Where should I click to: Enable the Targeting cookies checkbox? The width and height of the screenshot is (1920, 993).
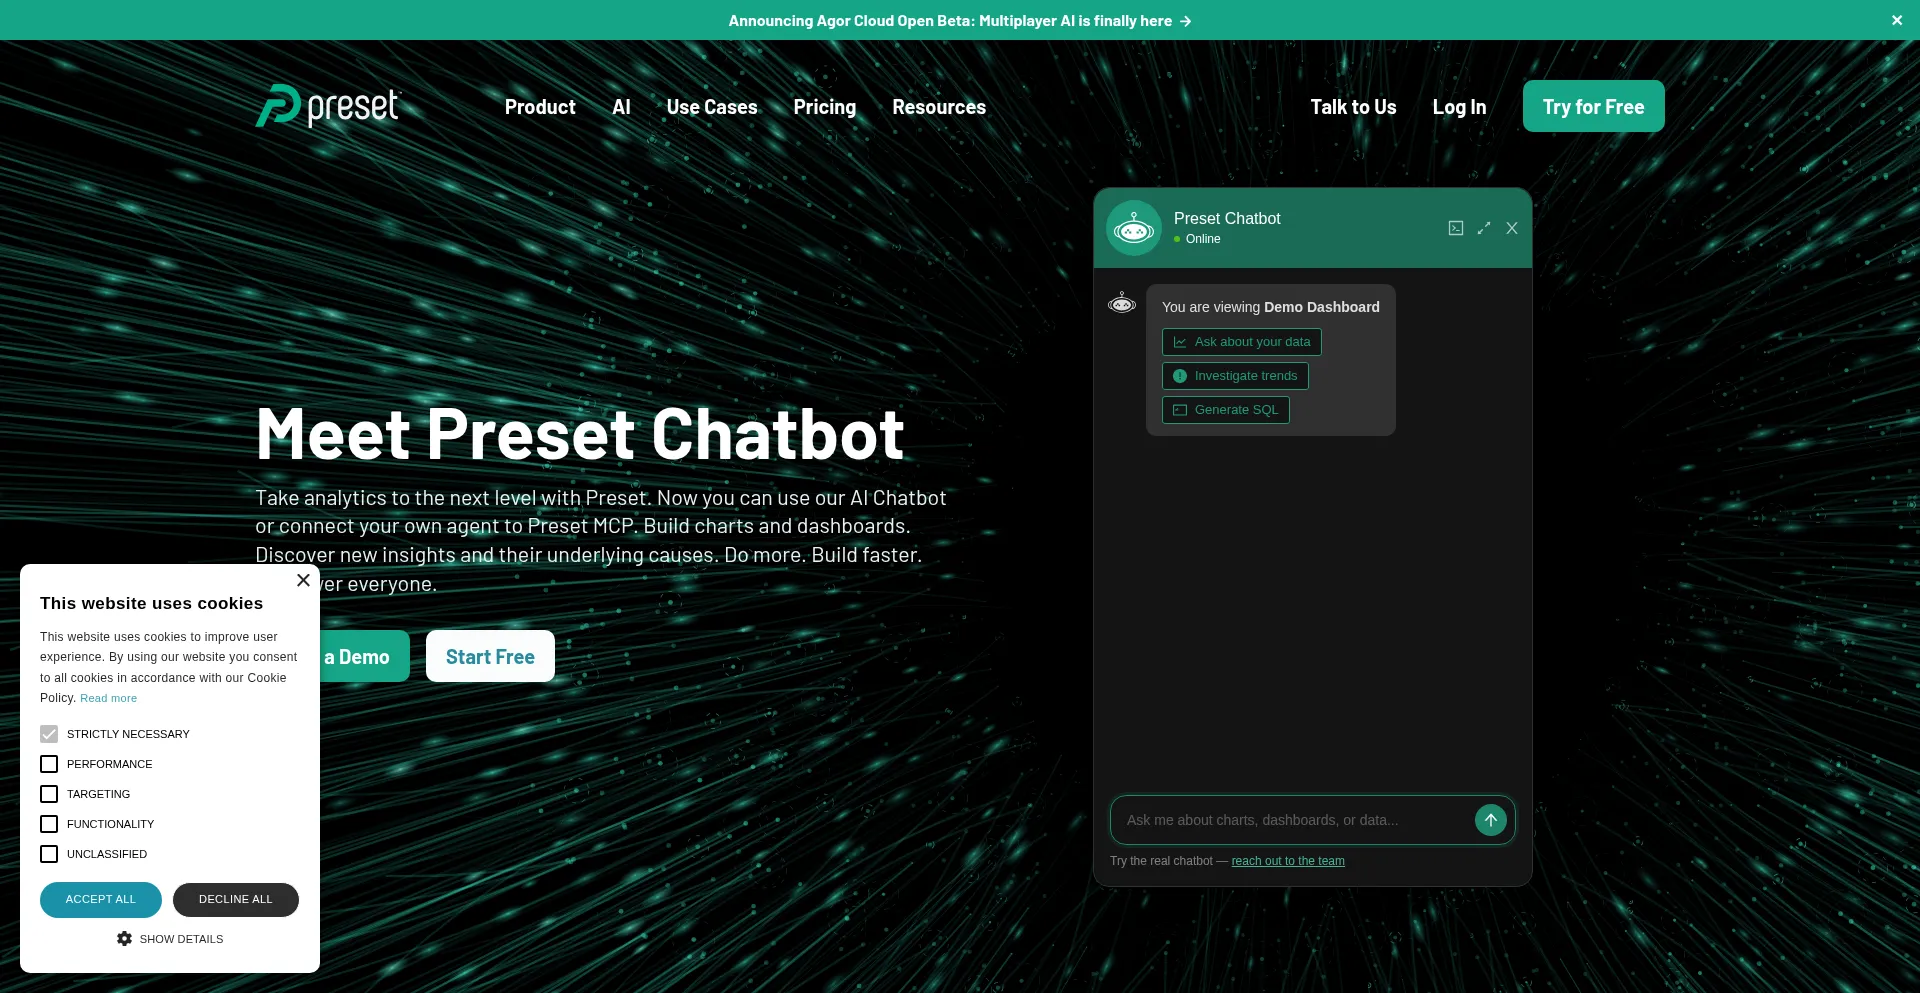(x=49, y=794)
